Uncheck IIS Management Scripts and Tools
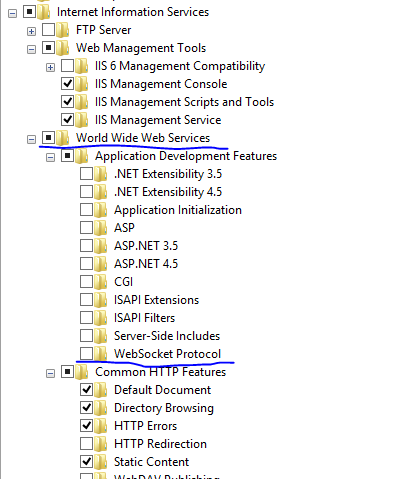 67,102
